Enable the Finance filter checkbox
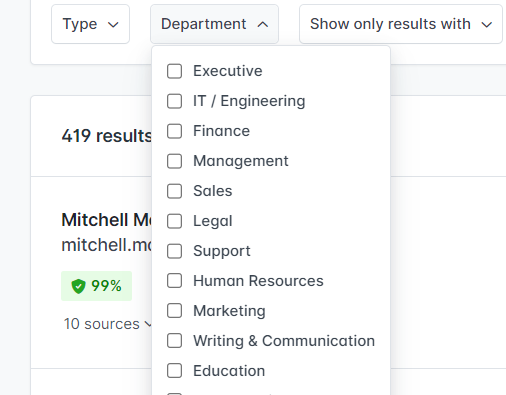This screenshot has width=506, height=395. (174, 131)
